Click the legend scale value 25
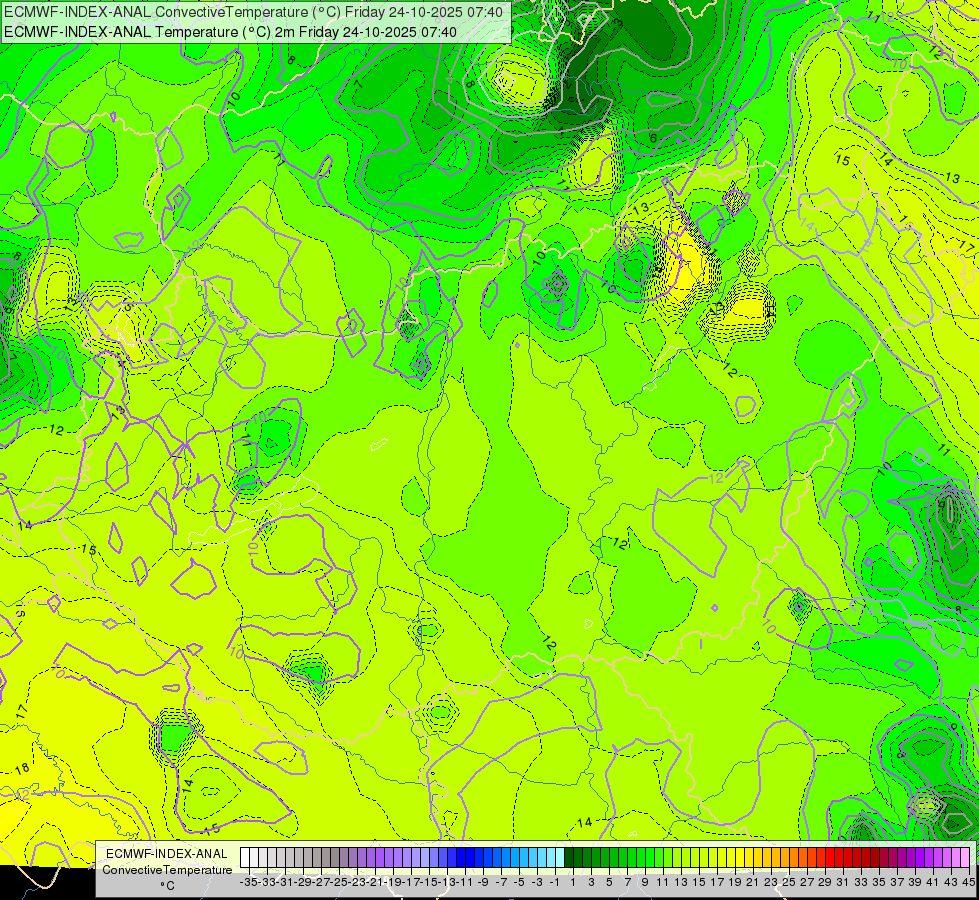This screenshot has height=900, width=979. (x=789, y=882)
